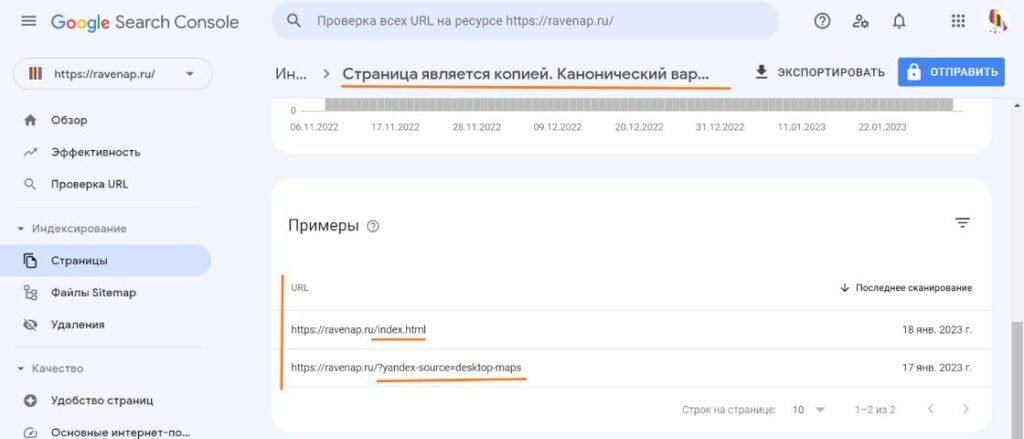Select row https://ravenap.ru/index.html
Image resolution: width=1024 pixels, height=439 pixels.
click(632, 330)
